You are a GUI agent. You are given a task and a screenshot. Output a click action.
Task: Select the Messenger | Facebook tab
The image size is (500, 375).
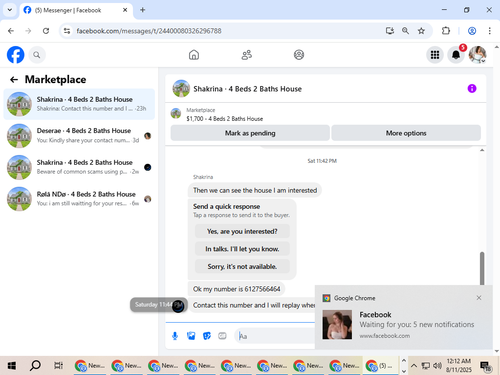[76, 10]
